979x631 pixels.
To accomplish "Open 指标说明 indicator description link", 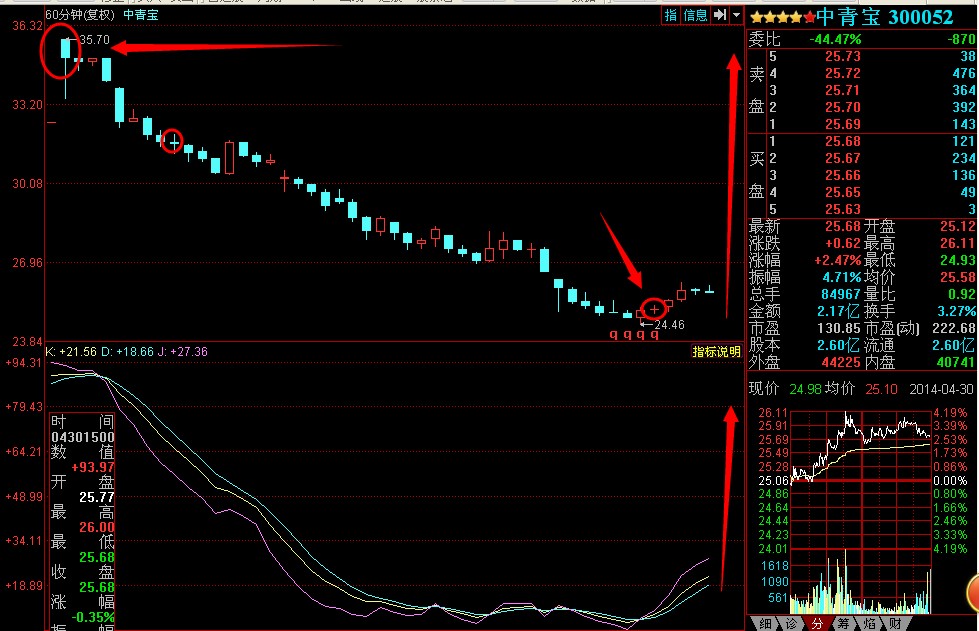I will pos(716,352).
